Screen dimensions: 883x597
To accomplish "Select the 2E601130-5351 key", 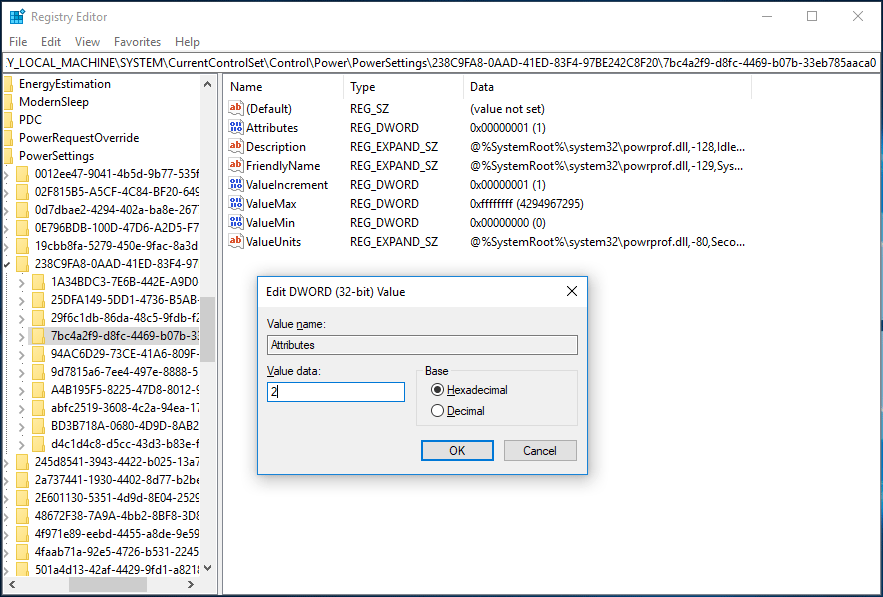I will pyautogui.click(x=117, y=498).
